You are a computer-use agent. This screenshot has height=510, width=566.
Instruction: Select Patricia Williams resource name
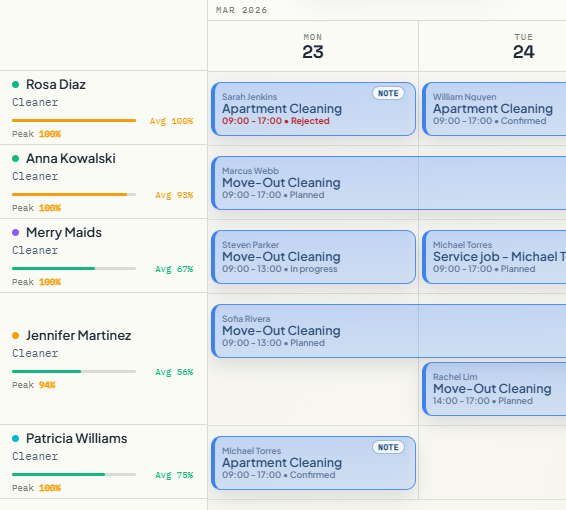click(x=77, y=439)
